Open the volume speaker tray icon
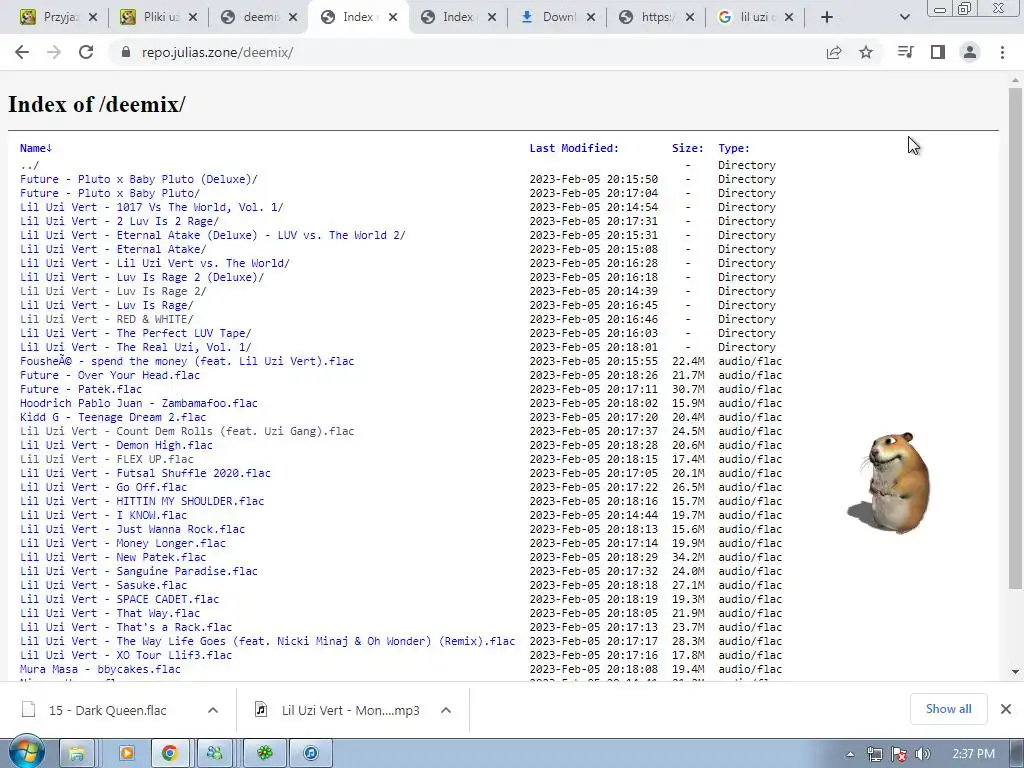This screenshot has width=1024, height=768. coord(922,754)
